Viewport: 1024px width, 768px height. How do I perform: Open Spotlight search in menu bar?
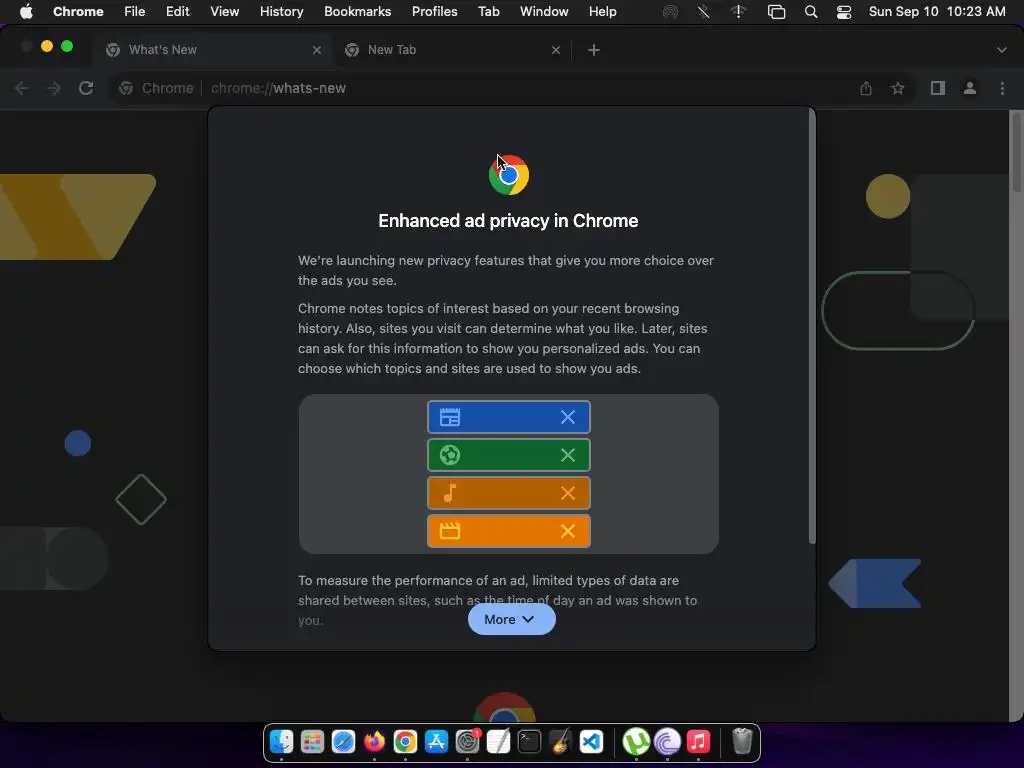[x=810, y=11]
